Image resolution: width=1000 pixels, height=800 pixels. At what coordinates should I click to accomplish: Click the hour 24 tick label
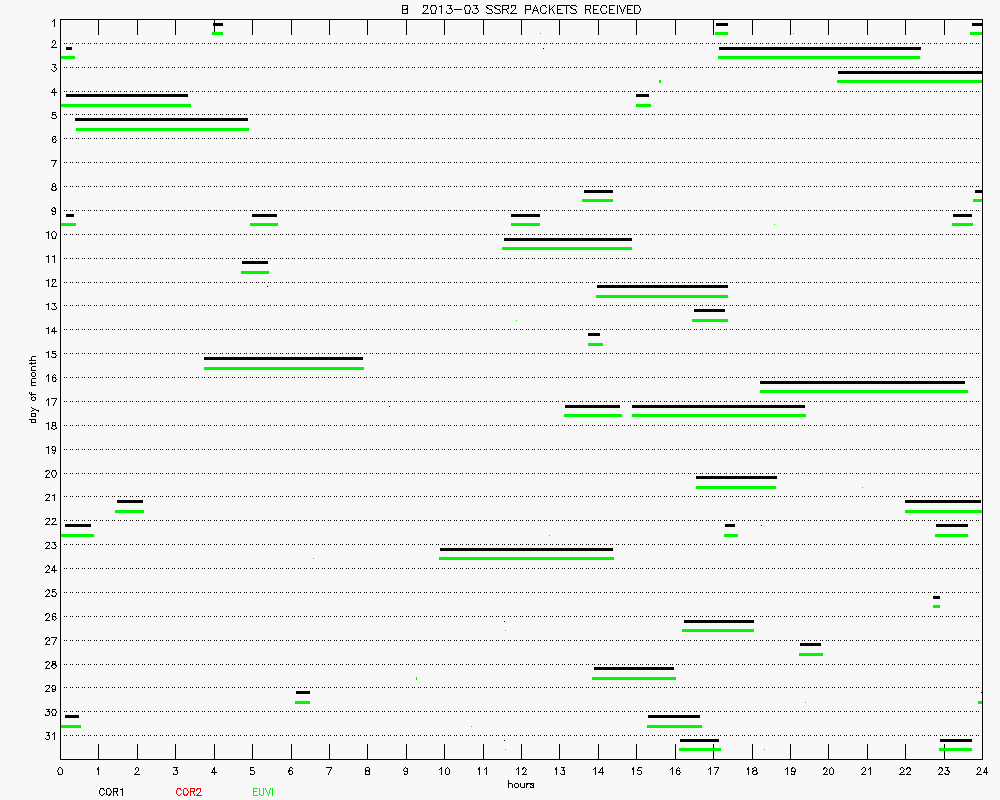point(982,771)
